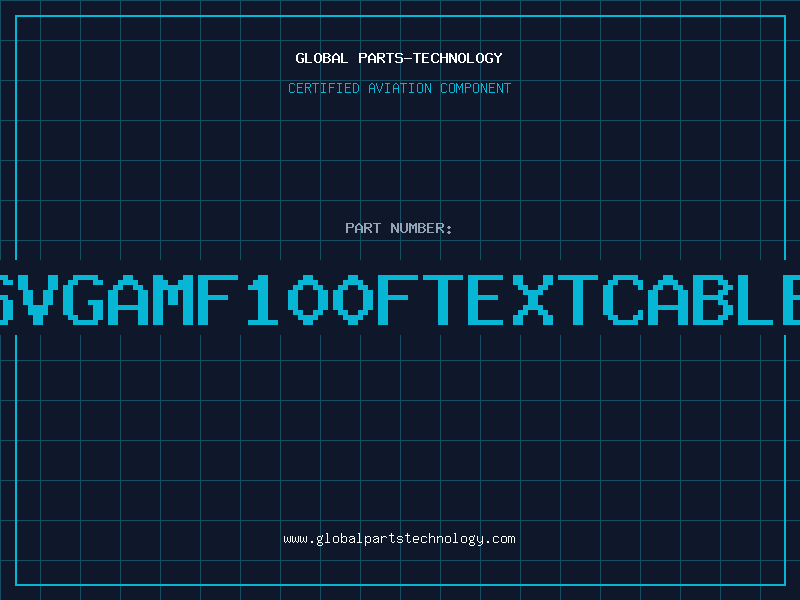This screenshot has width=800, height=600.
Task: Open the www.globalpartstechnology.com link
Action: click(399, 539)
